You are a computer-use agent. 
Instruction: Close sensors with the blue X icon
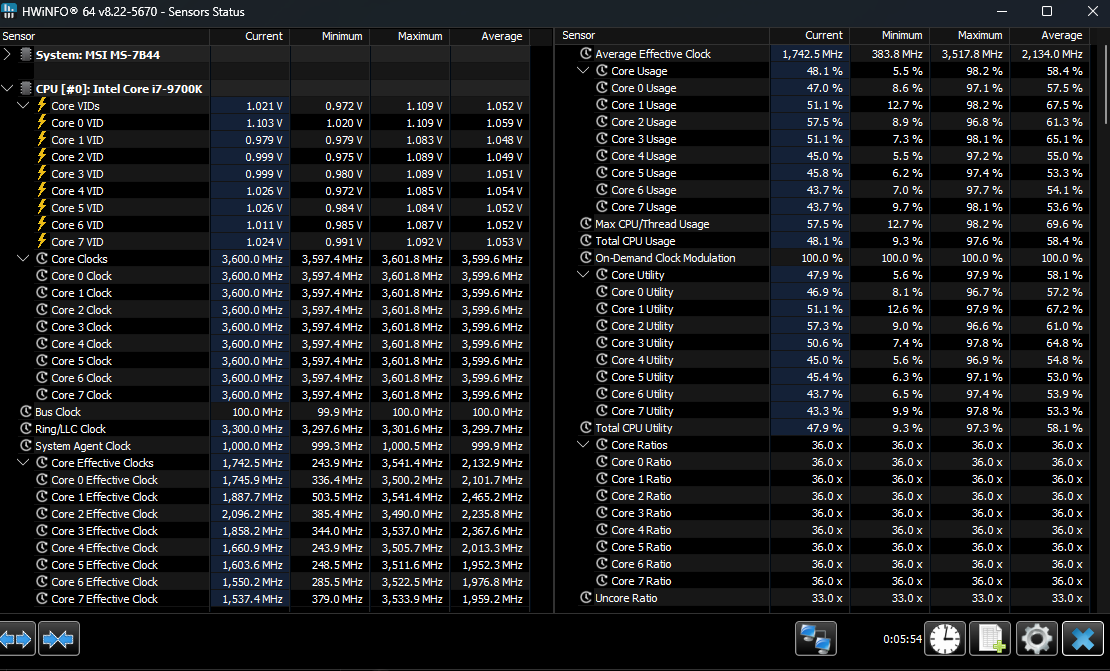(1082, 639)
